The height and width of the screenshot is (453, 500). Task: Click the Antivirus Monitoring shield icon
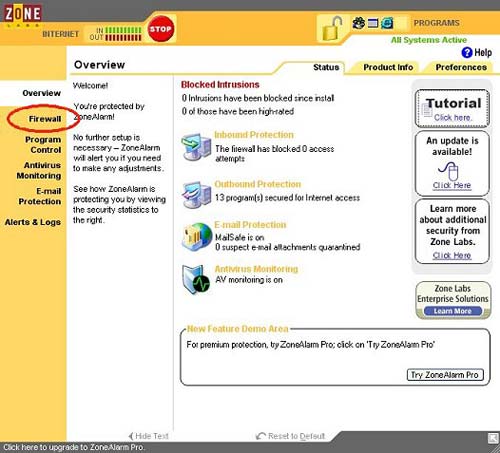pos(196,279)
